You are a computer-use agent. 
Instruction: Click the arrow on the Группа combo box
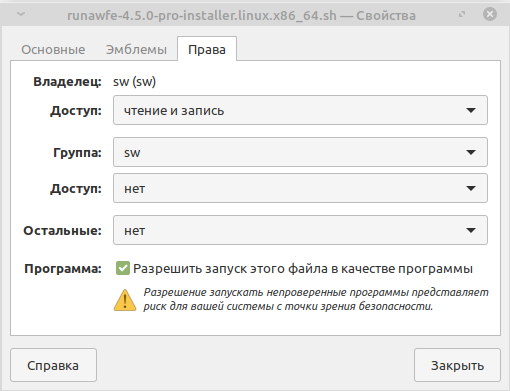pos(471,152)
